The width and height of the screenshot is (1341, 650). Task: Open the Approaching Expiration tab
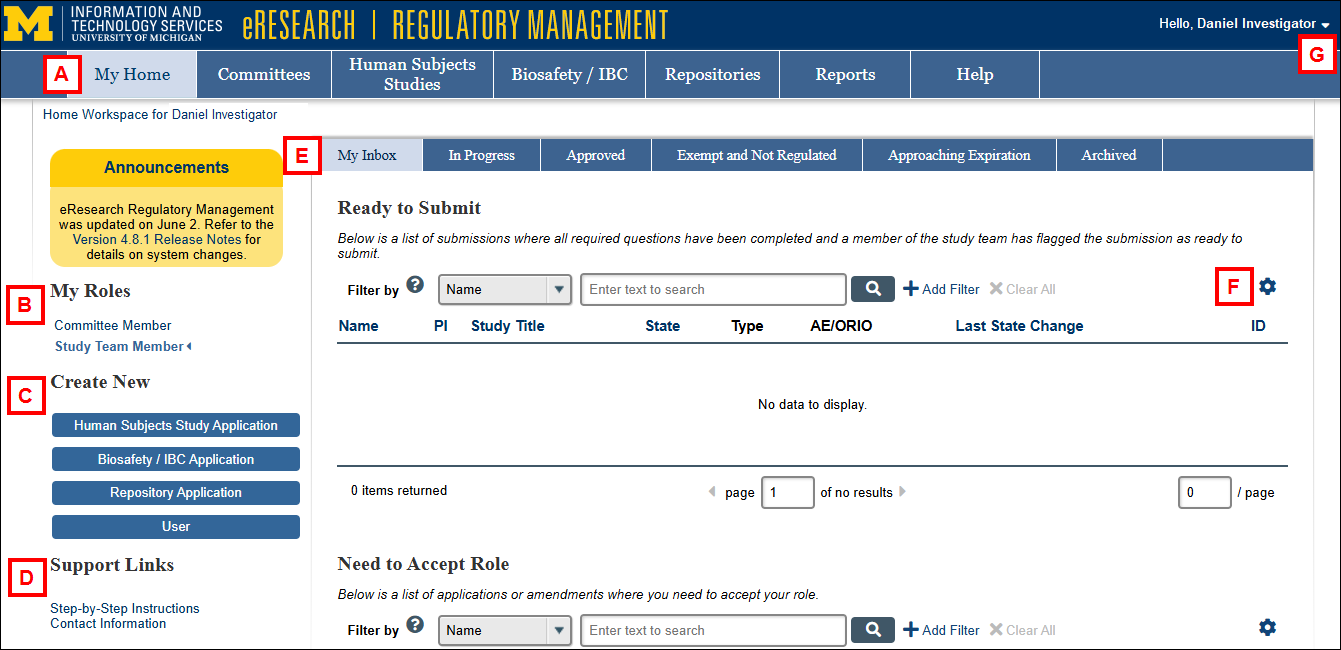958,155
